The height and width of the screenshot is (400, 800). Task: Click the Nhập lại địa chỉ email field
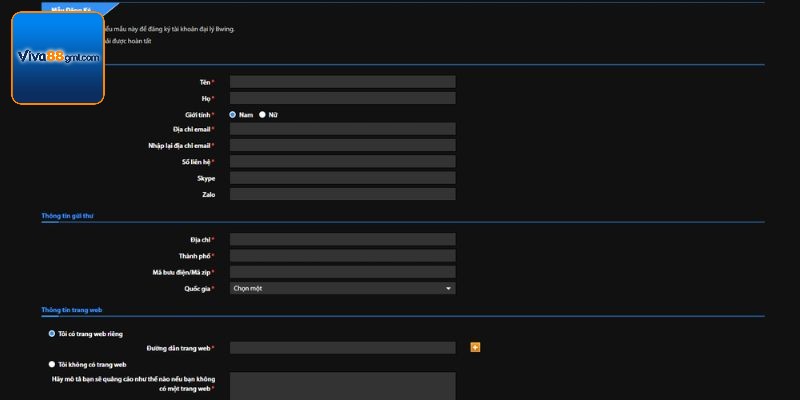pos(342,145)
